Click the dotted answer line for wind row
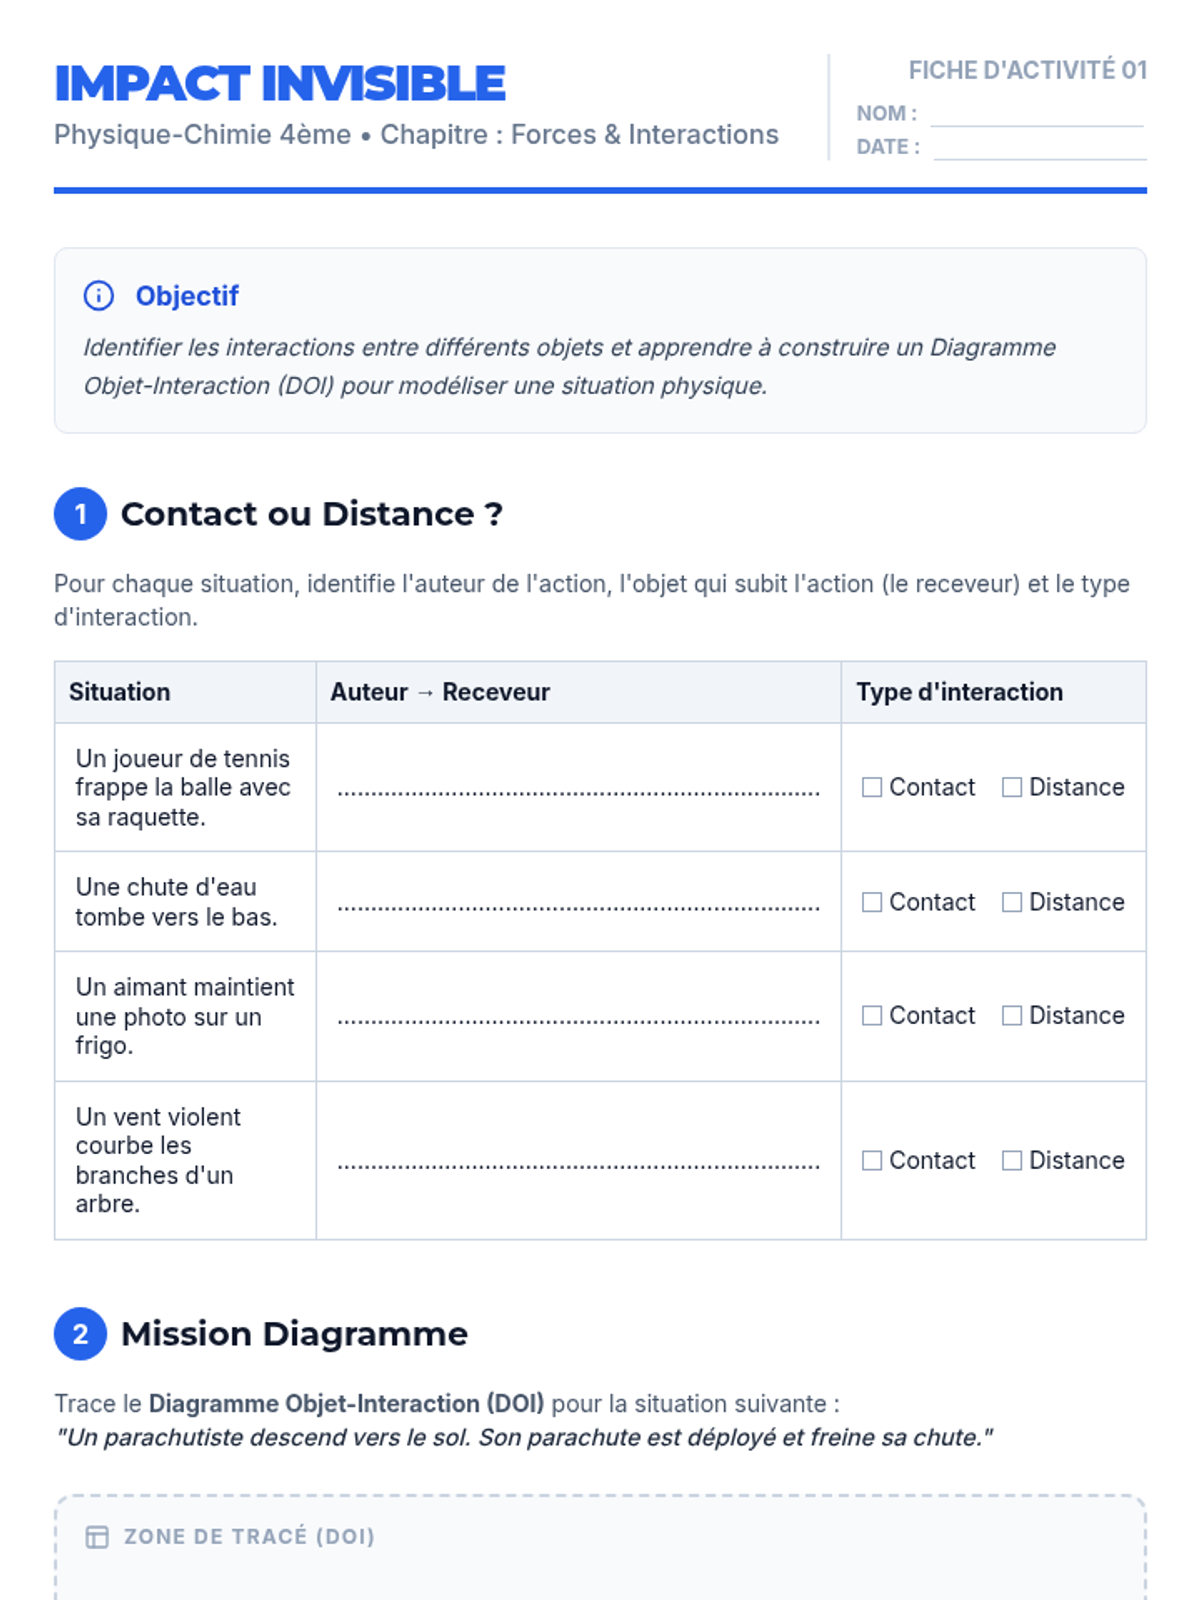The image size is (1200, 1600). [x=578, y=1163]
